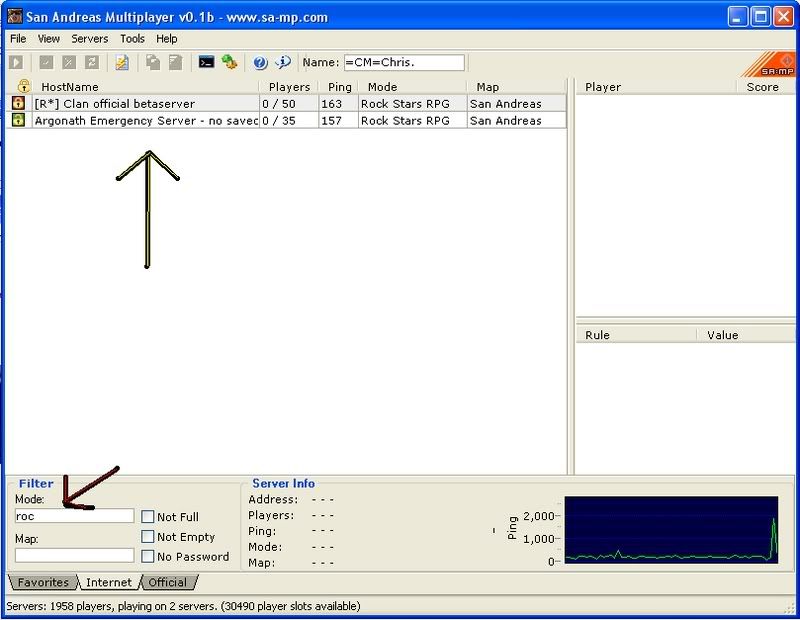Screen dimensions: 800x620
Task: Click the Server Properties sheet icon
Action: pos(176,63)
